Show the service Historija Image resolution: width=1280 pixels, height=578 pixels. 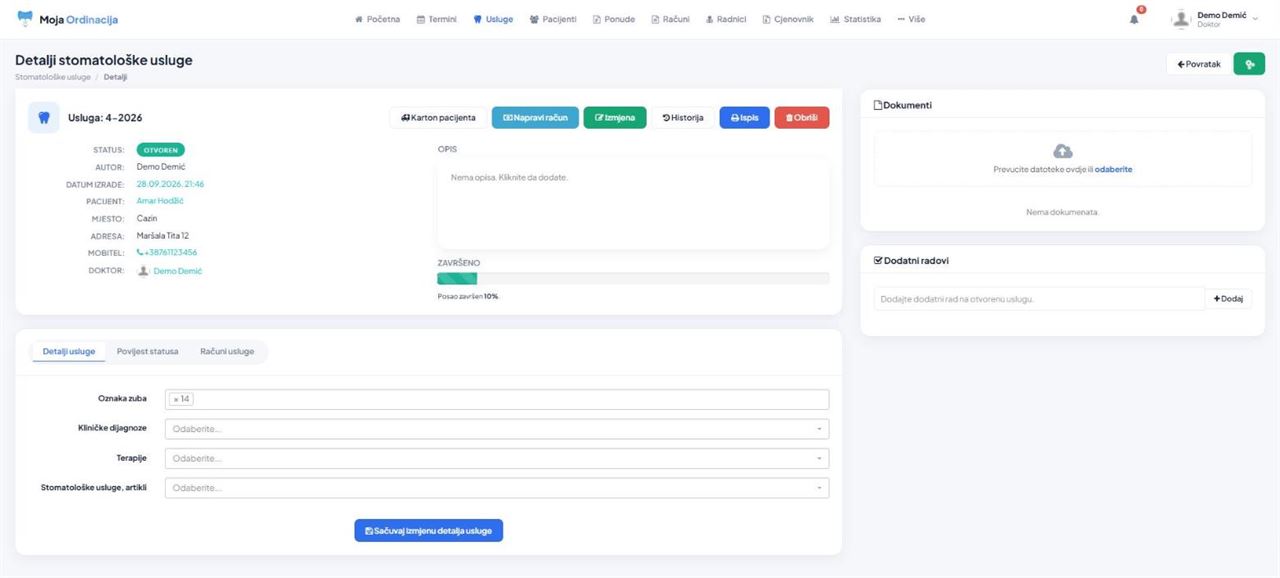coord(683,118)
